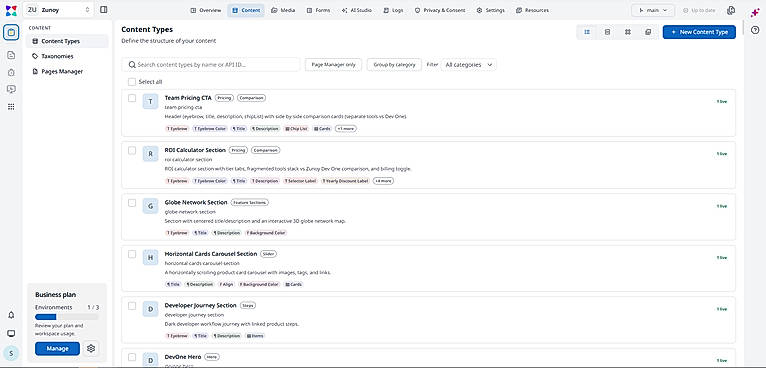Screen dimensions: 766x368
Task: Check the Globe Network Section checkbox
Action: (x=132, y=203)
